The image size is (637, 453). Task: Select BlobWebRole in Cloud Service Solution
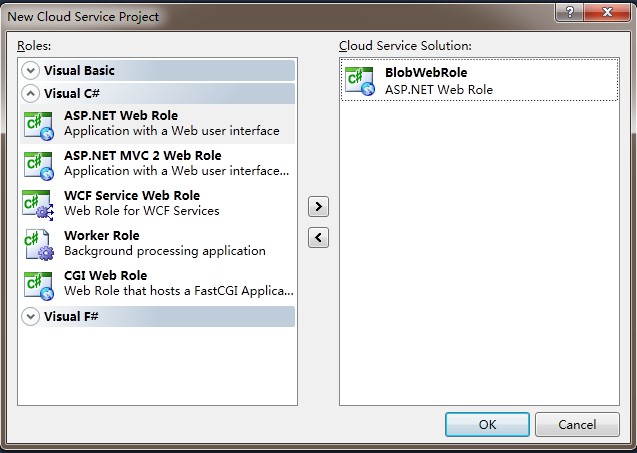point(425,73)
